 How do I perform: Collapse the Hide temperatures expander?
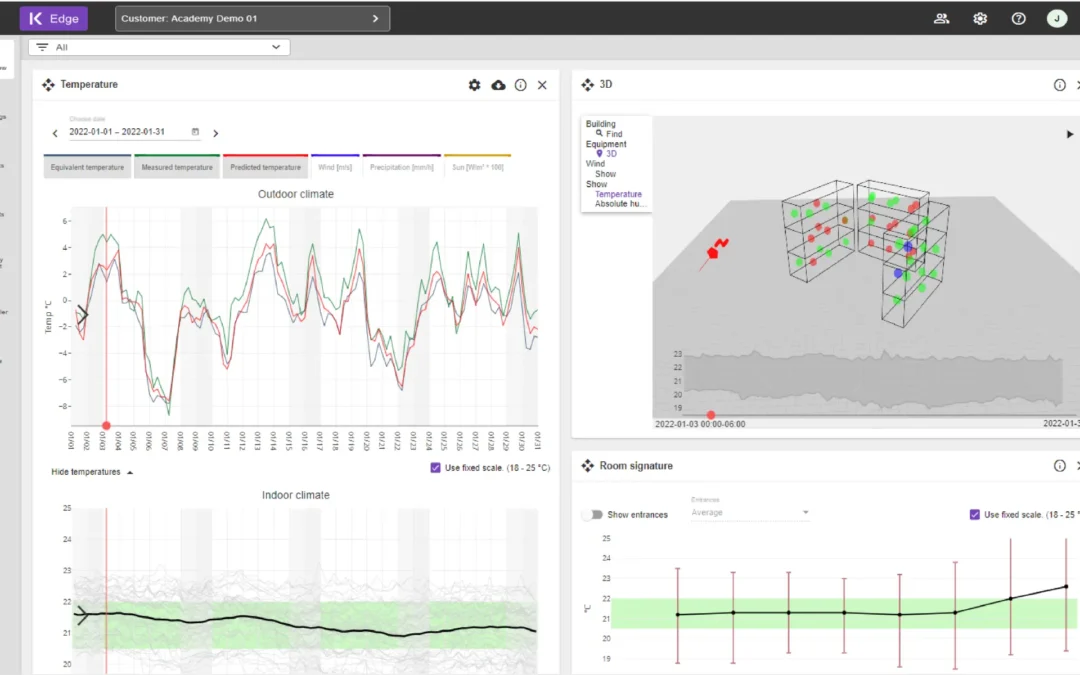click(92, 471)
